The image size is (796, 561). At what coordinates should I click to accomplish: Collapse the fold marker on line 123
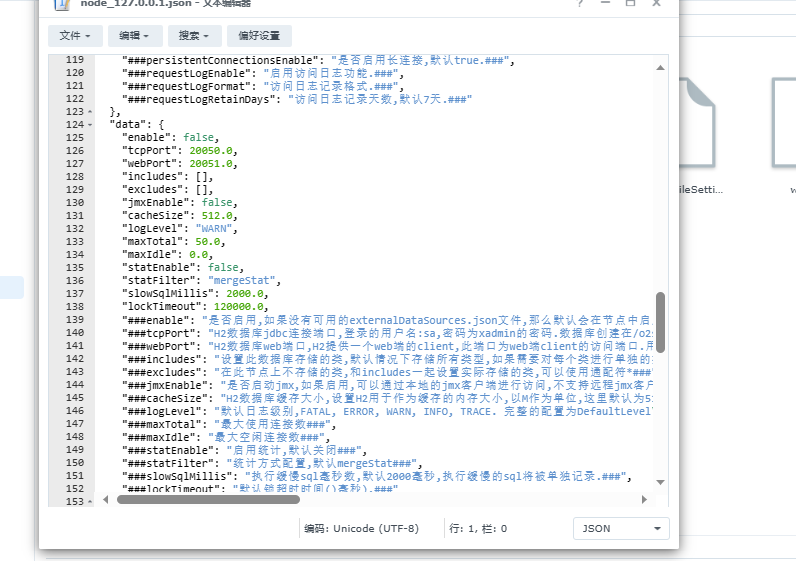tap(90, 112)
